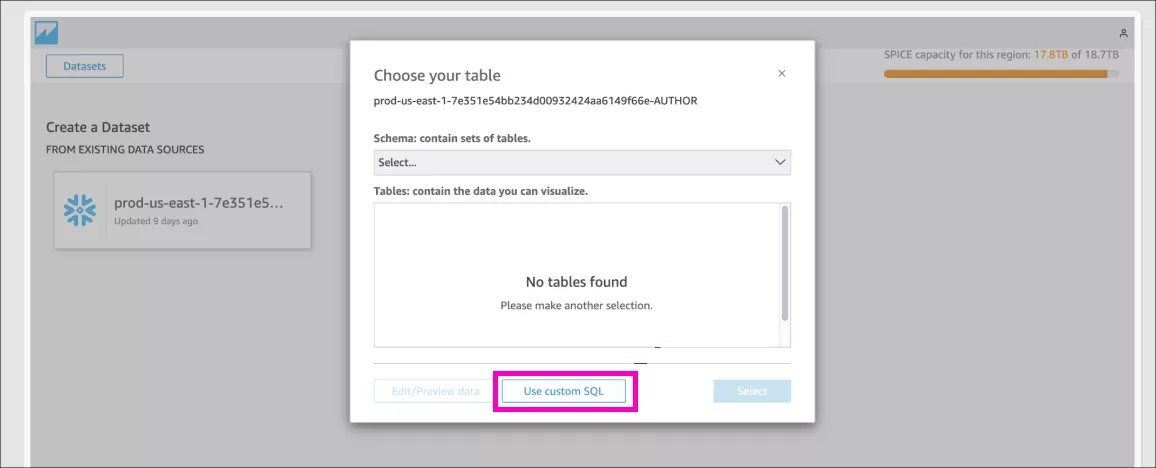1156x468 pixels.
Task: Close the Choose your table dialog
Action: click(x=782, y=73)
